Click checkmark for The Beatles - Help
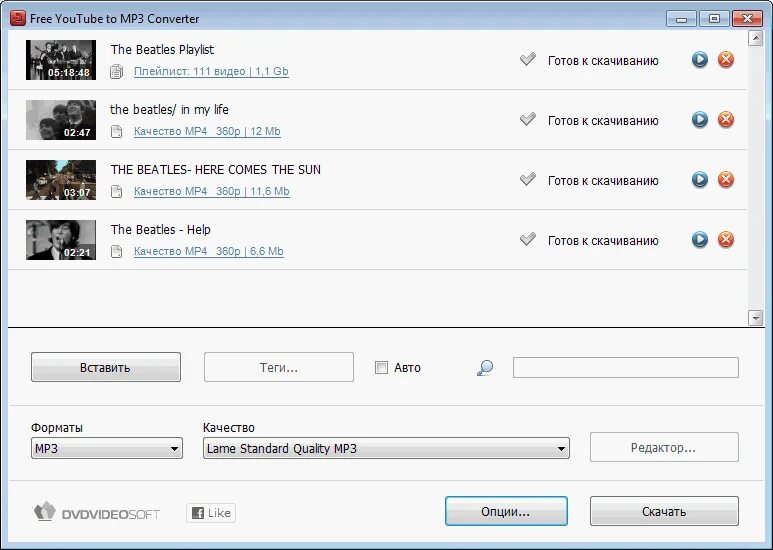Screen dimensions: 773x550 point(527,240)
